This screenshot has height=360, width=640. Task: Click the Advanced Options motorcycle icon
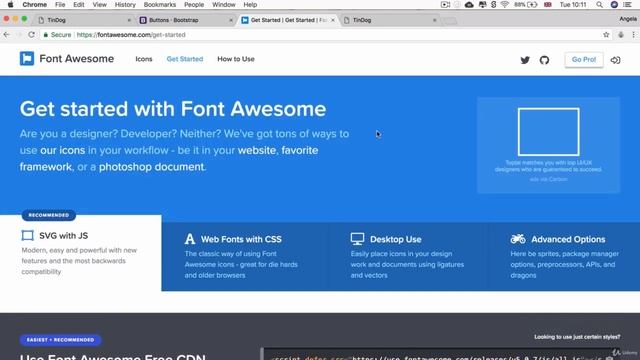pyautogui.click(x=518, y=239)
